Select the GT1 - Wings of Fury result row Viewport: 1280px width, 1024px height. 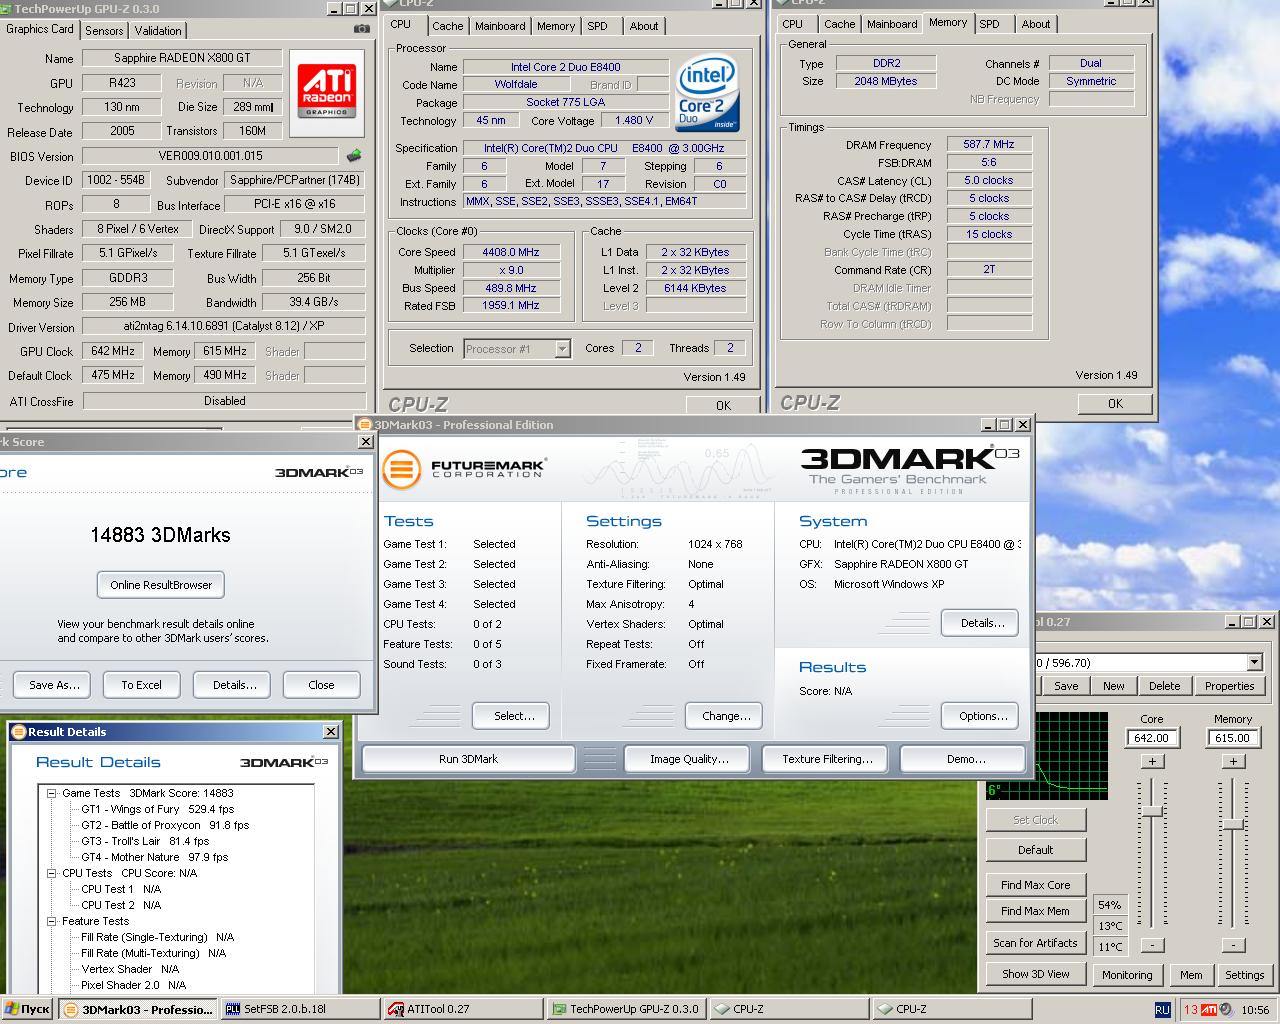coord(158,809)
